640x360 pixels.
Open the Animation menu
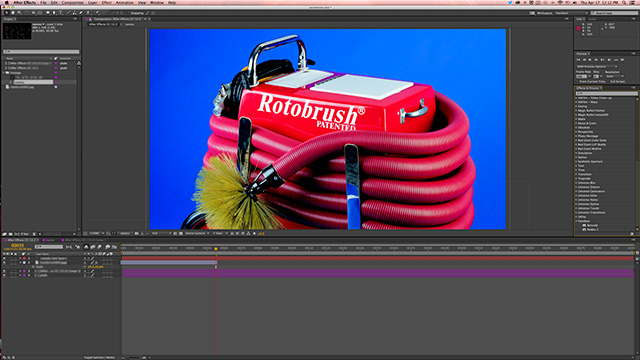(x=124, y=2)
